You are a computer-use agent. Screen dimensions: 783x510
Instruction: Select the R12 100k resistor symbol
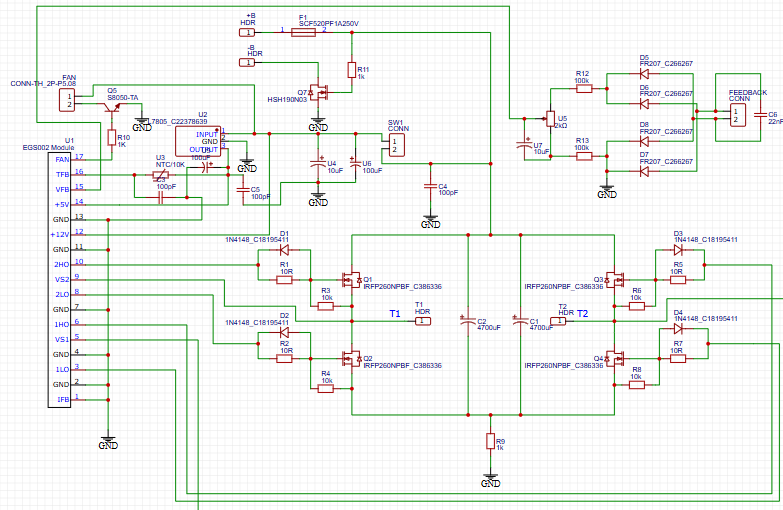tap(584, 89)
